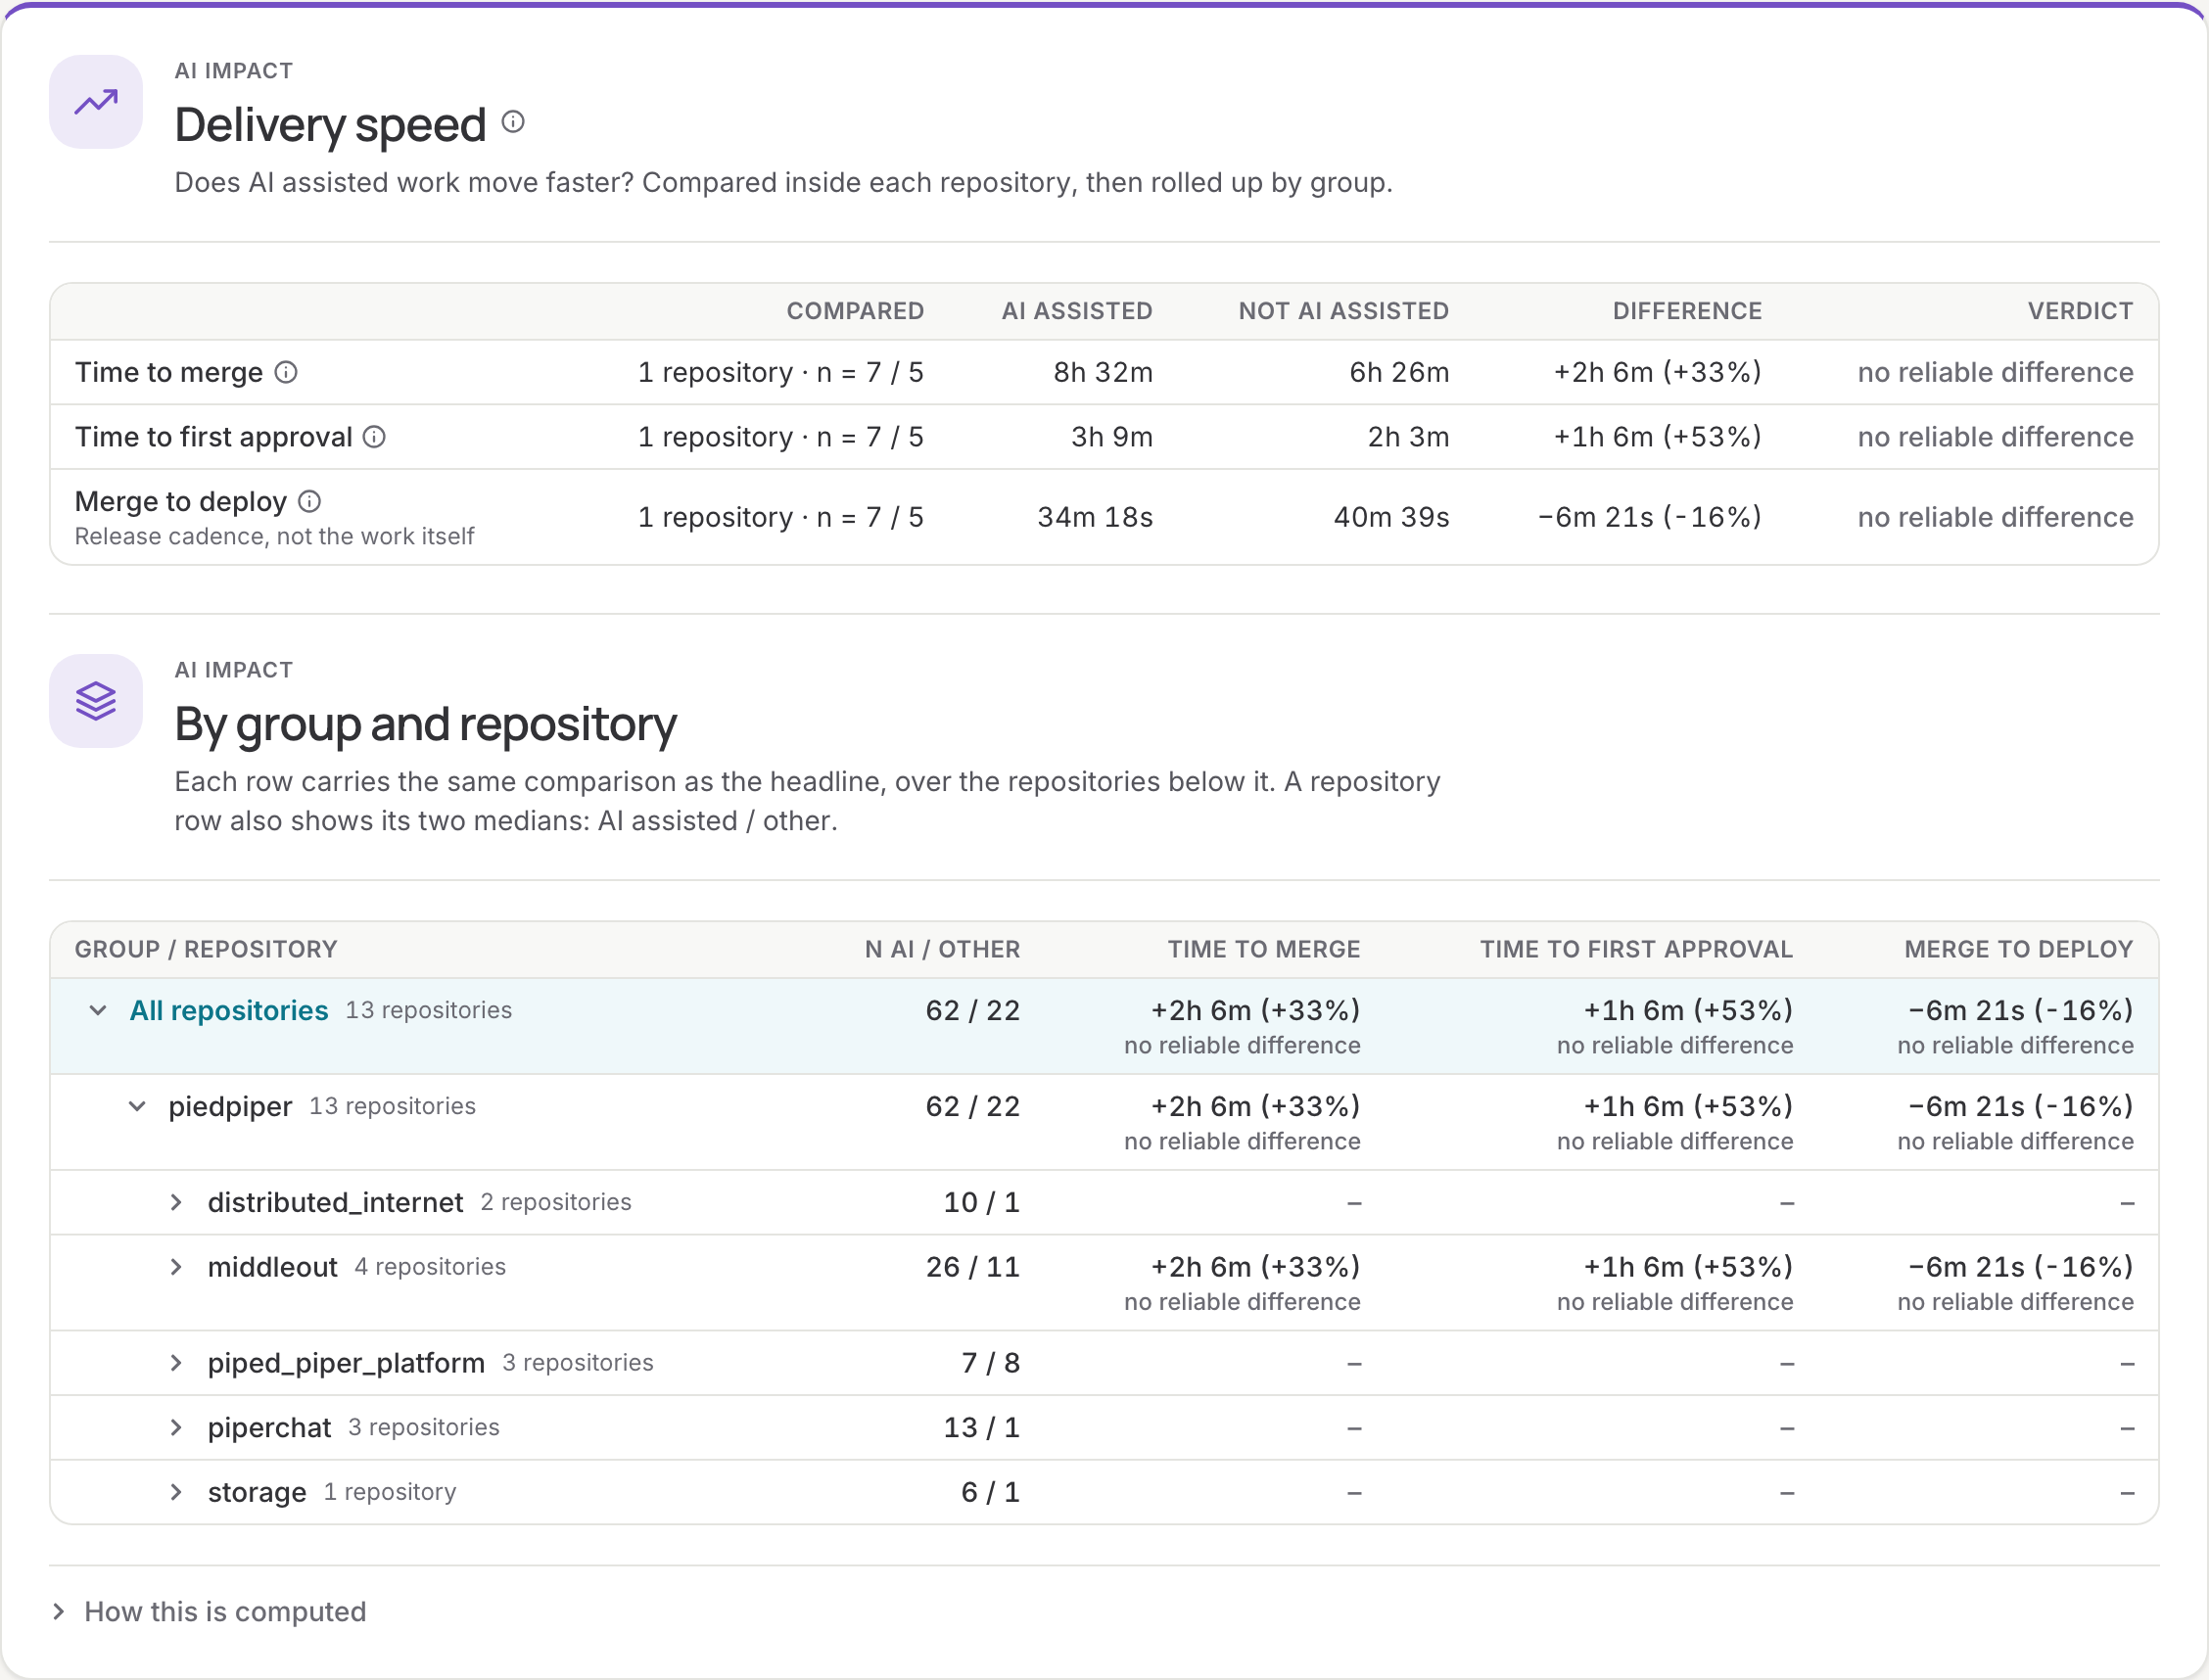Click the NOT AI ASSISTED column header

[x=1344, y=311]
